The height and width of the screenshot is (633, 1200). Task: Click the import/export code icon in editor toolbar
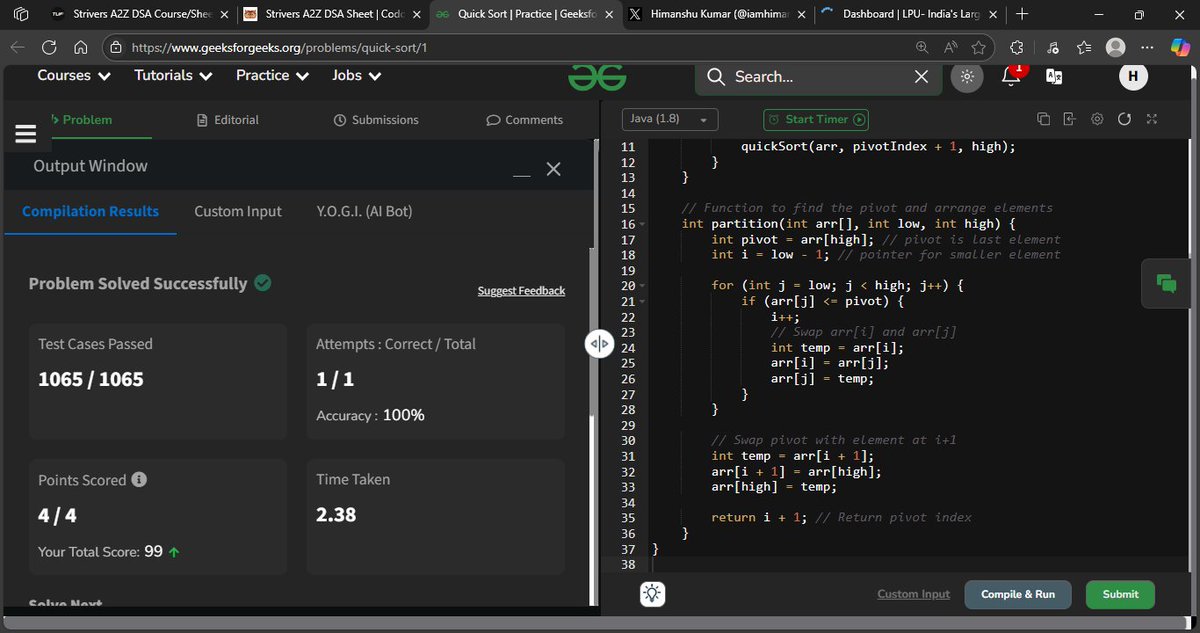point(1069,119)
